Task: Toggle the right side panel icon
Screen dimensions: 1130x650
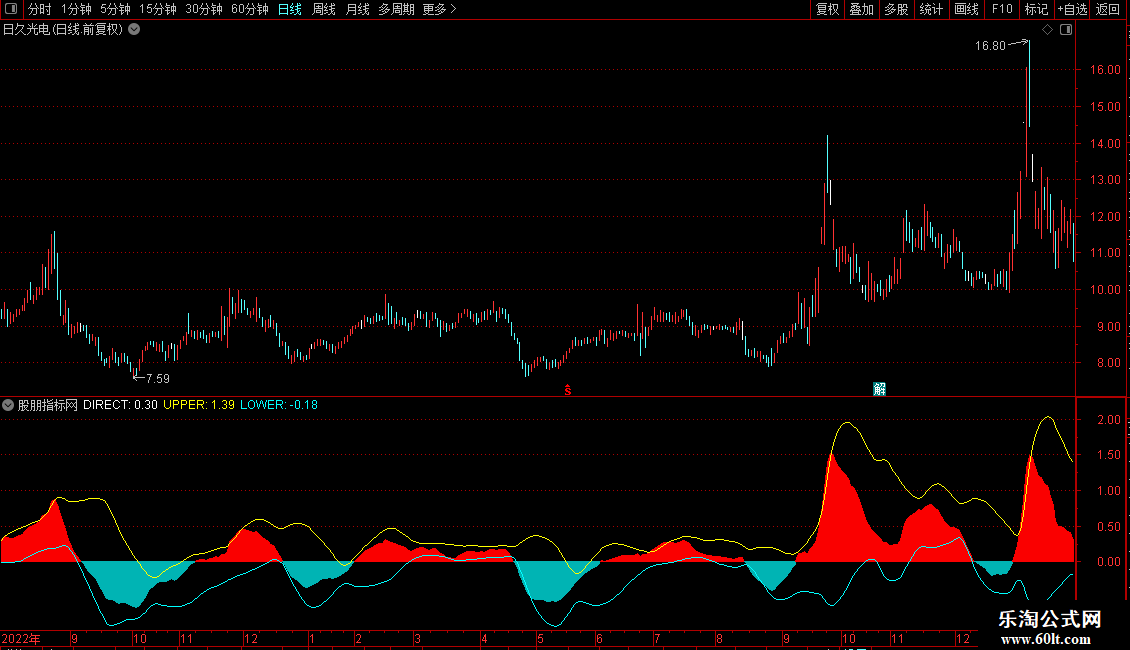Action: pos(1066,30)
